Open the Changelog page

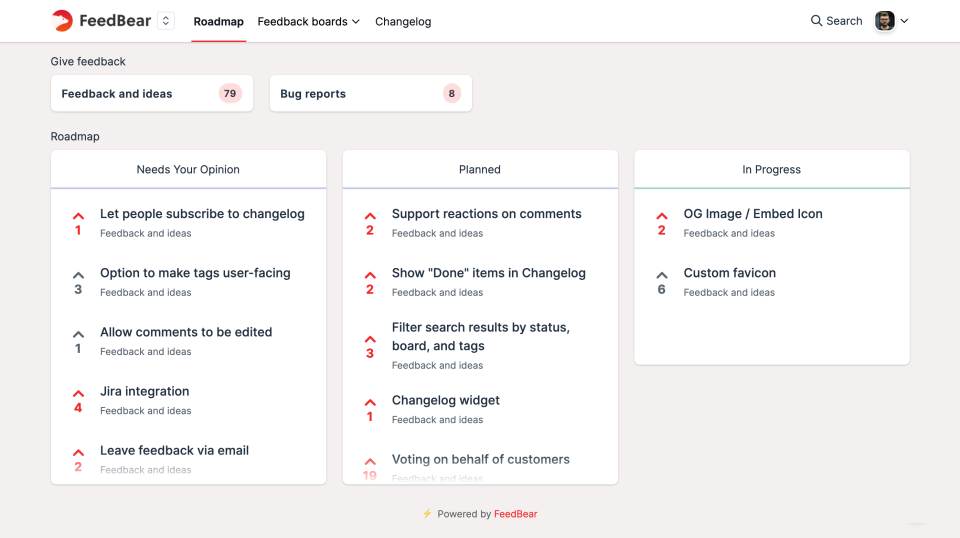click(x=403, y=21)
